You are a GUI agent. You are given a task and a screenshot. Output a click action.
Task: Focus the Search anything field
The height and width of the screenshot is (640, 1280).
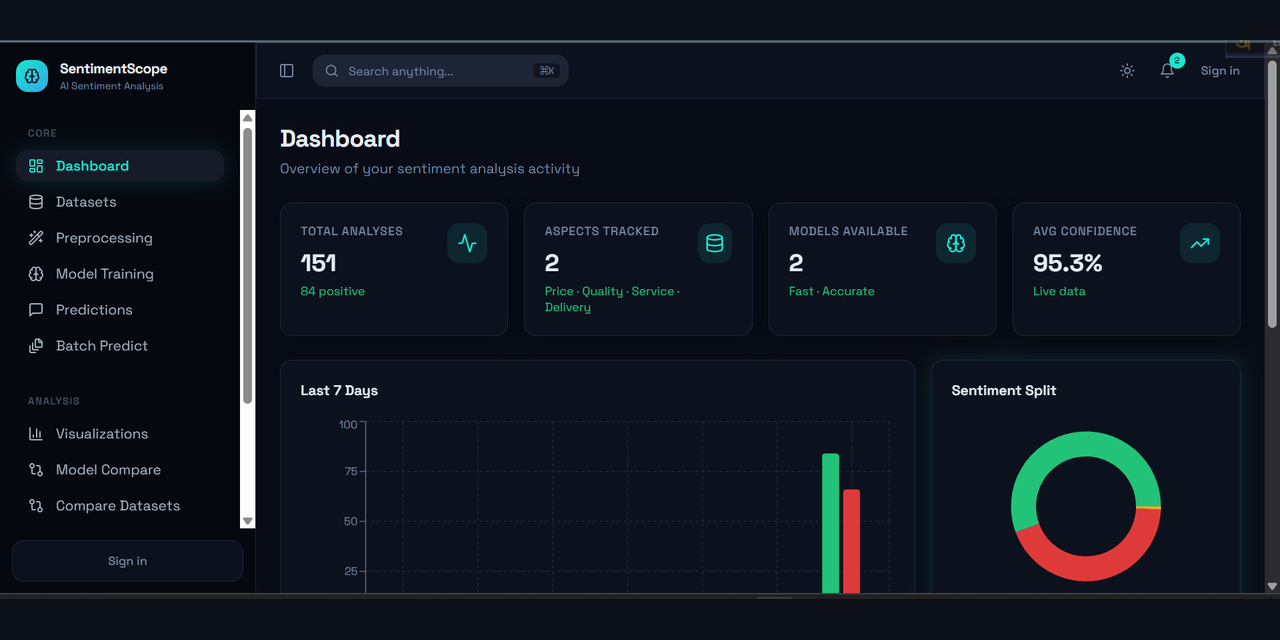pos(441,71)
